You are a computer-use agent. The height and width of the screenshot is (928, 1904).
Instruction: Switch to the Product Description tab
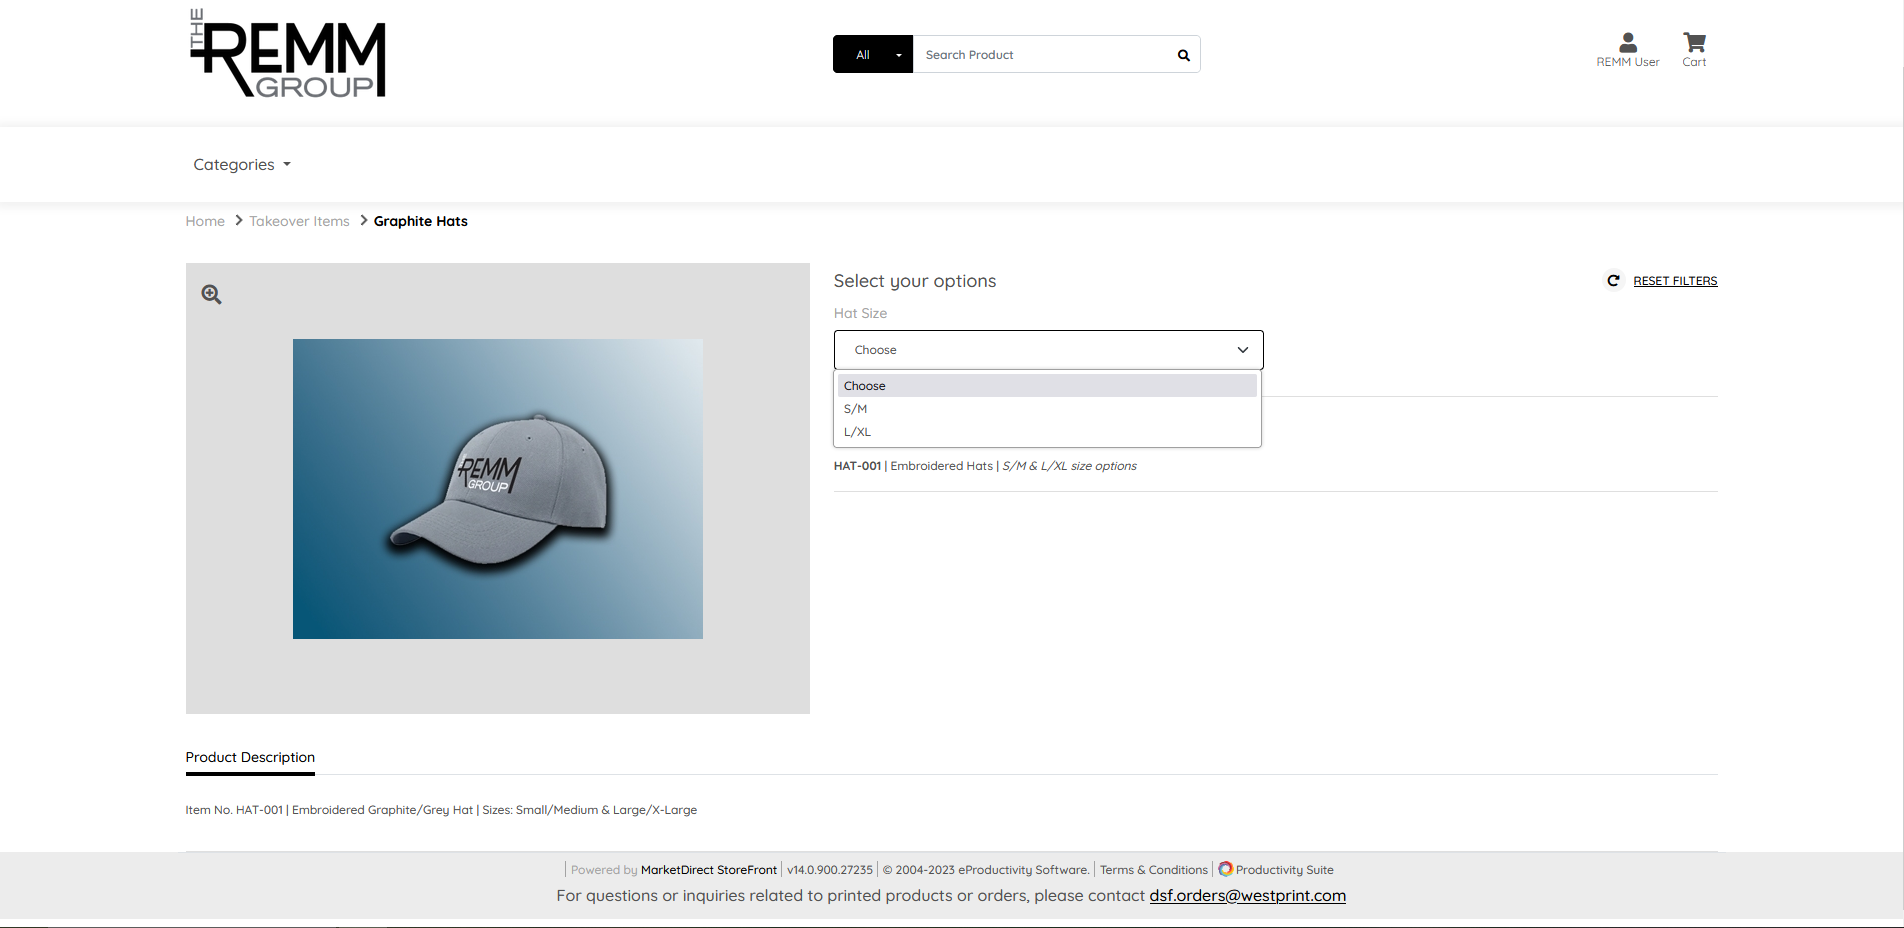[x=250, y=758]
